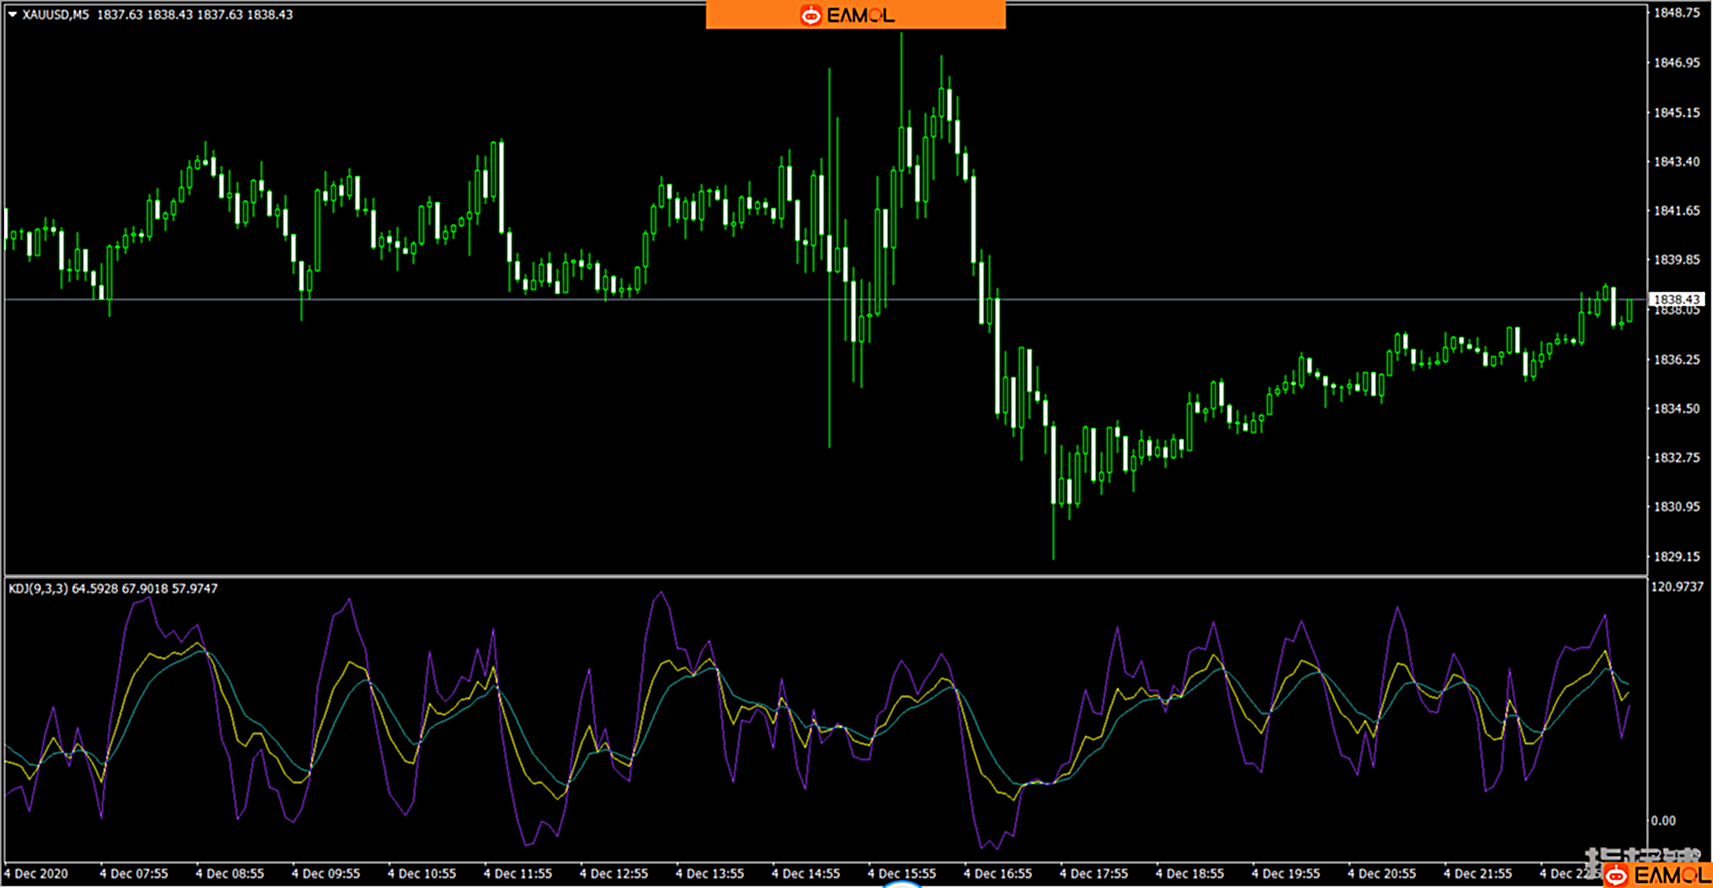Select the 4 Dec 11:55 time marker
Screen dimensions: 1713x888
click(518, 874)
